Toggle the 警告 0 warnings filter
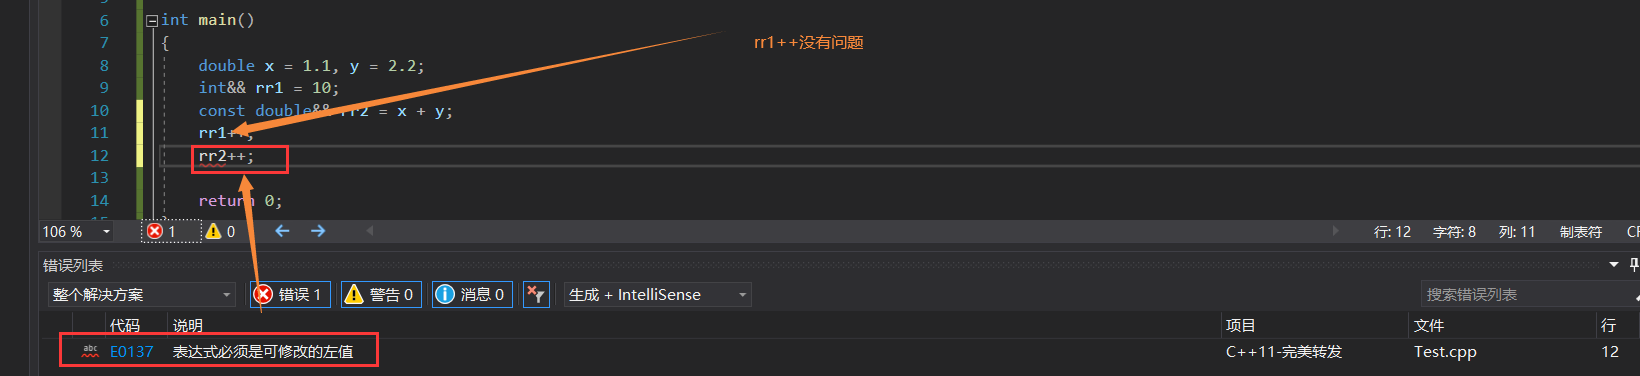The height and width of the screenshot is (376, 1640). [380, 295]
